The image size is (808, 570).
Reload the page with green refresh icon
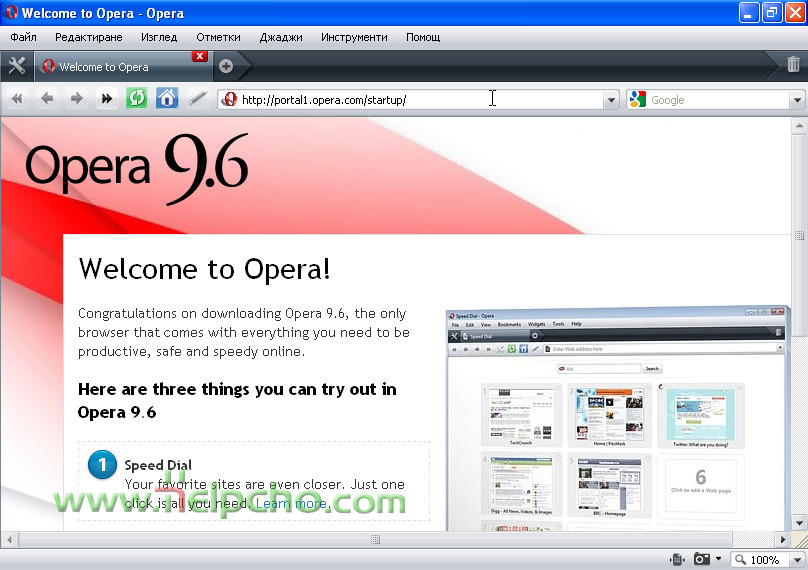137,98
